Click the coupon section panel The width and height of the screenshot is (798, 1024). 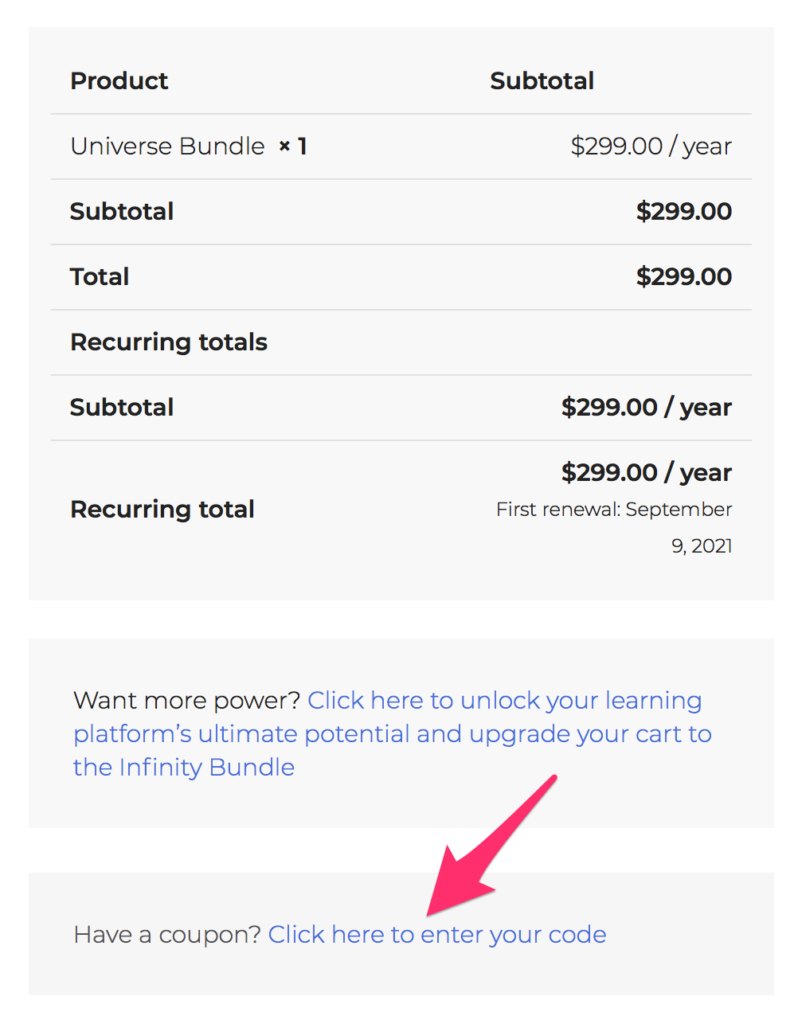pyautogui.click(x=400, y=932)
